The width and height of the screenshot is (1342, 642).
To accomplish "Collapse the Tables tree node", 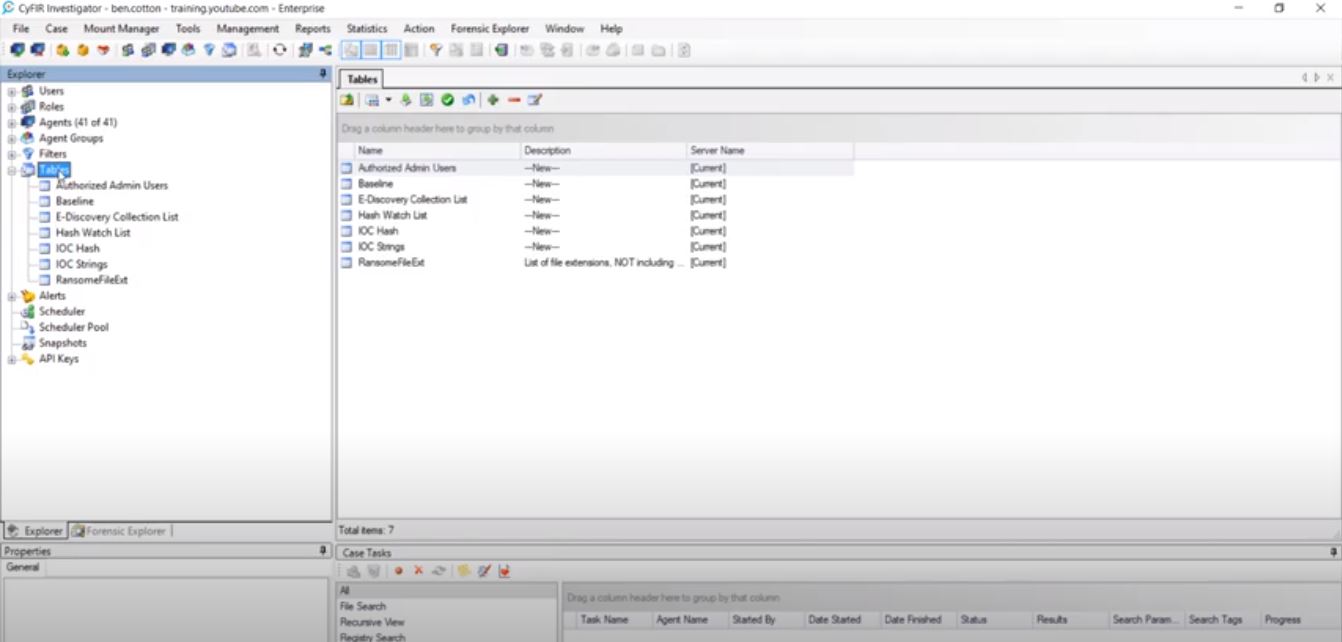I will click(12, 171).
